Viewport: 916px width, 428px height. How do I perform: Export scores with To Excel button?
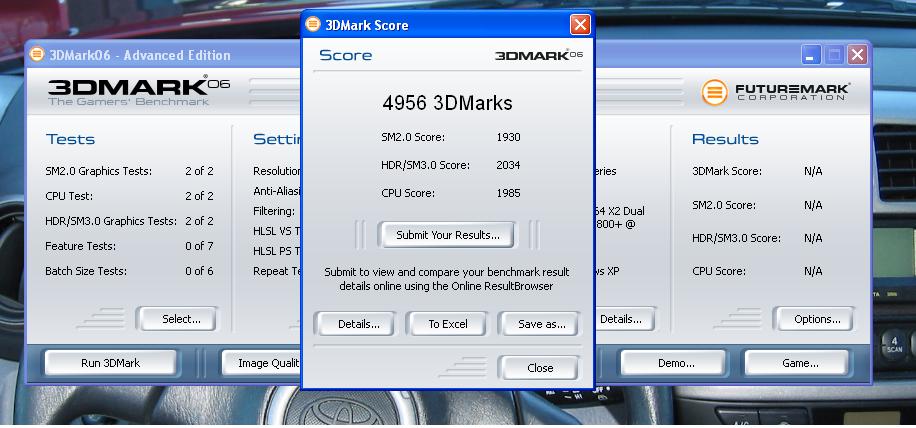(447, 324)
